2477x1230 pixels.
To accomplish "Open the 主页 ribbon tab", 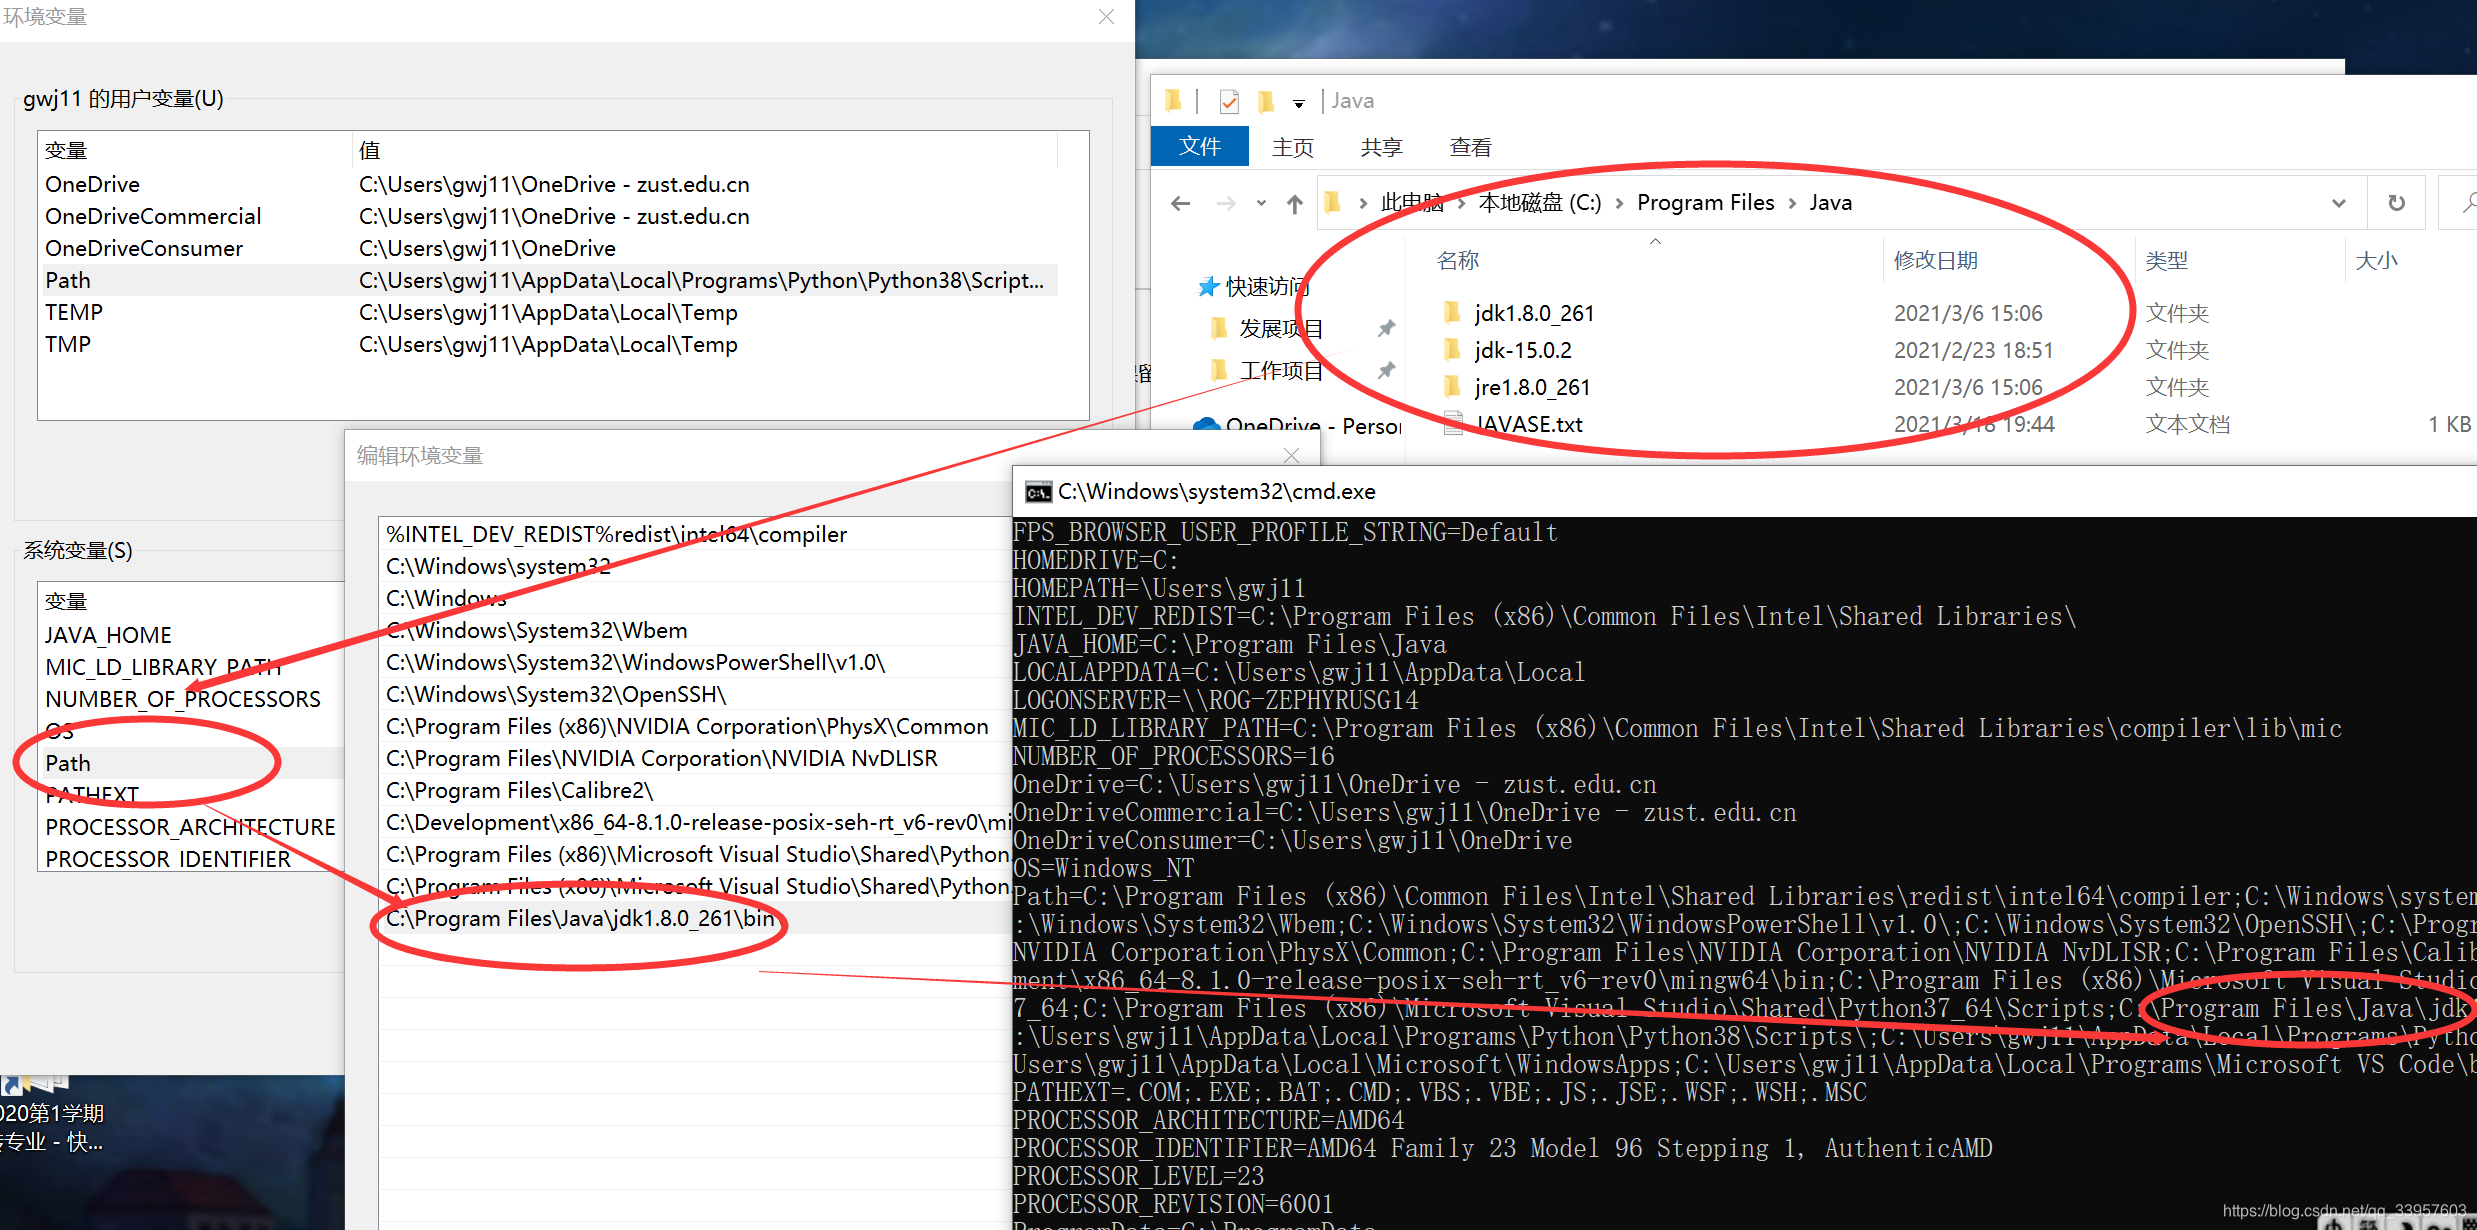I will tap(1293, 147).
